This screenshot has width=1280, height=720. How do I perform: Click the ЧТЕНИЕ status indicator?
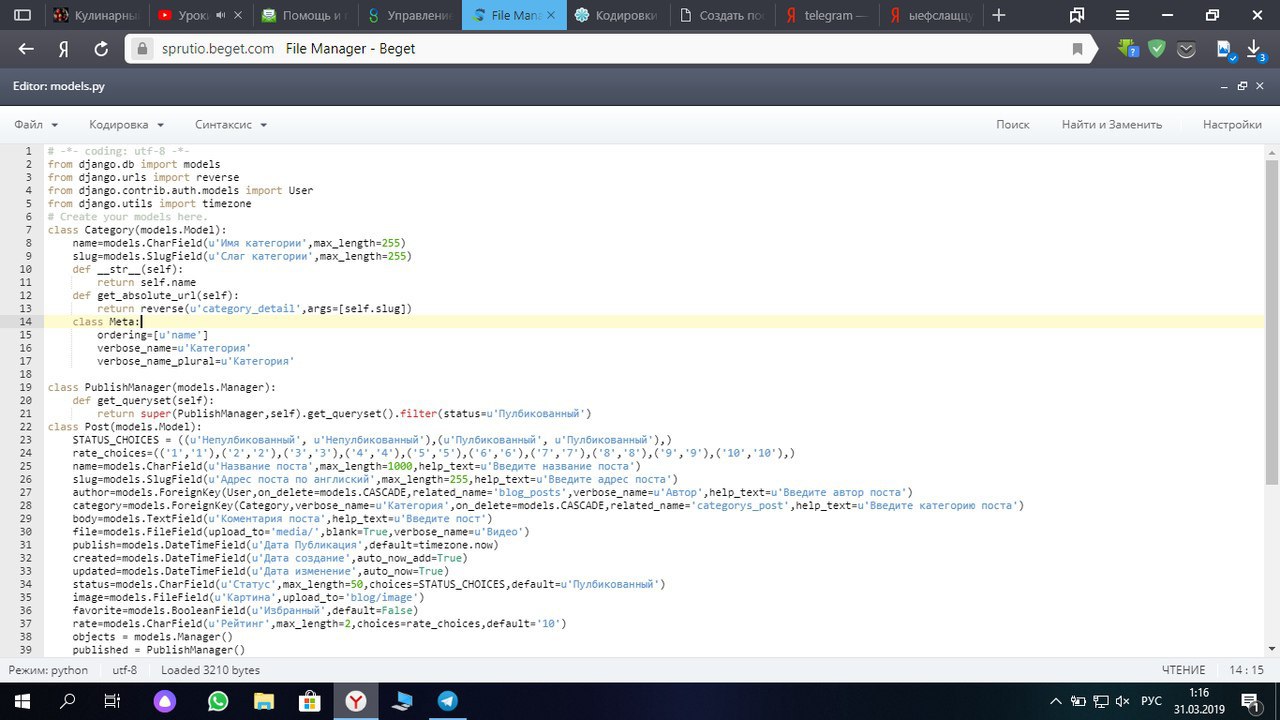[x=1184, y=670]
